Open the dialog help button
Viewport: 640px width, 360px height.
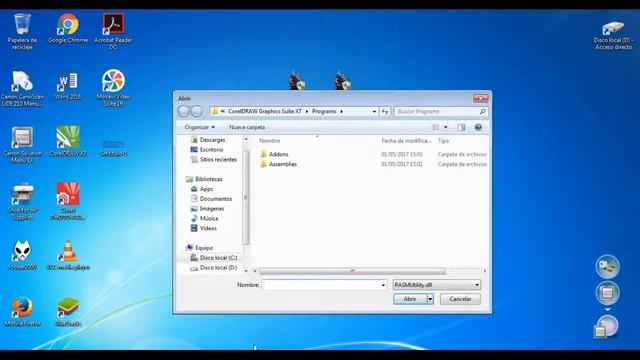478,127
